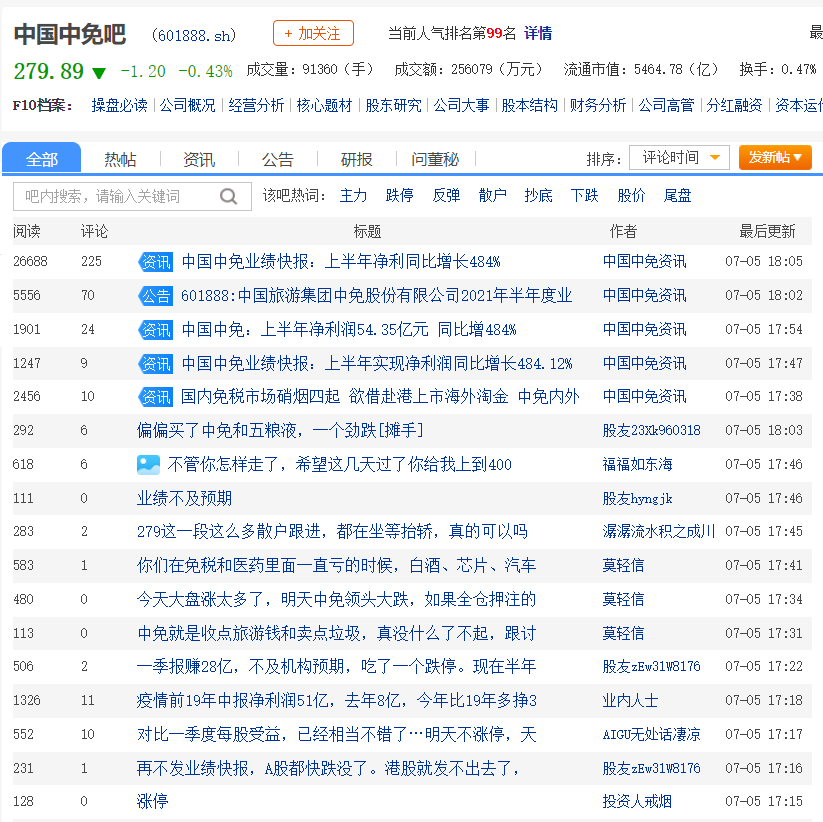Click hot word 抄底
The width and height of the screenshot is (823, 822).
pos(539,196)
